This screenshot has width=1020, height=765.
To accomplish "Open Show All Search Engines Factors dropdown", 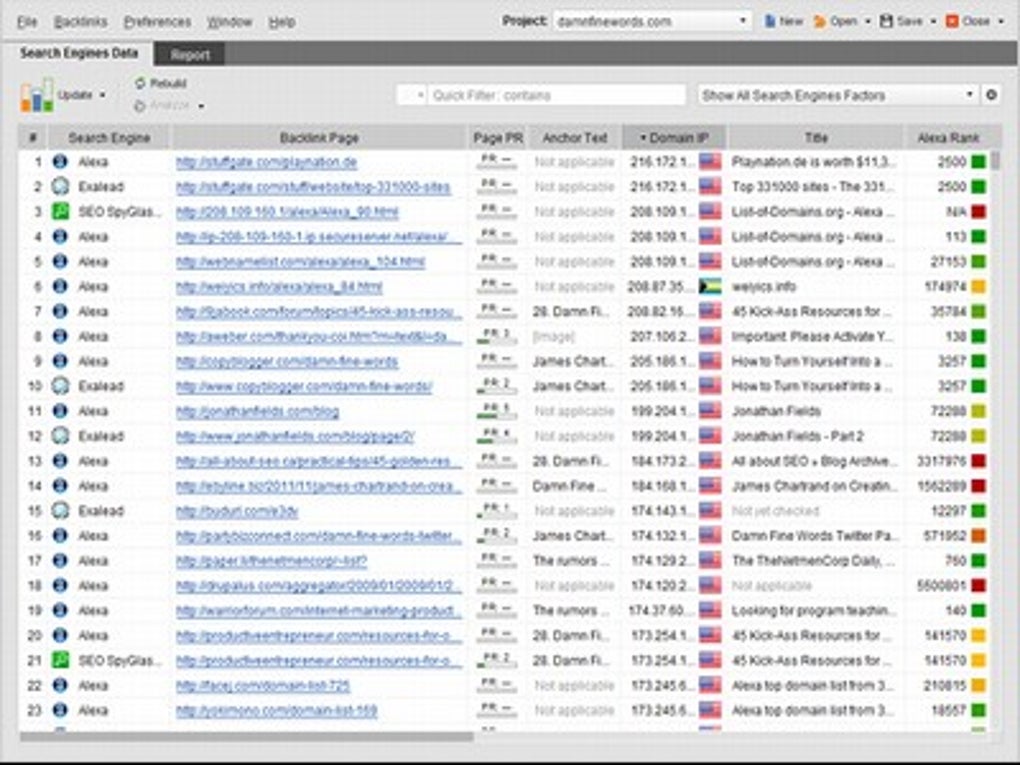I will point(837,96).
